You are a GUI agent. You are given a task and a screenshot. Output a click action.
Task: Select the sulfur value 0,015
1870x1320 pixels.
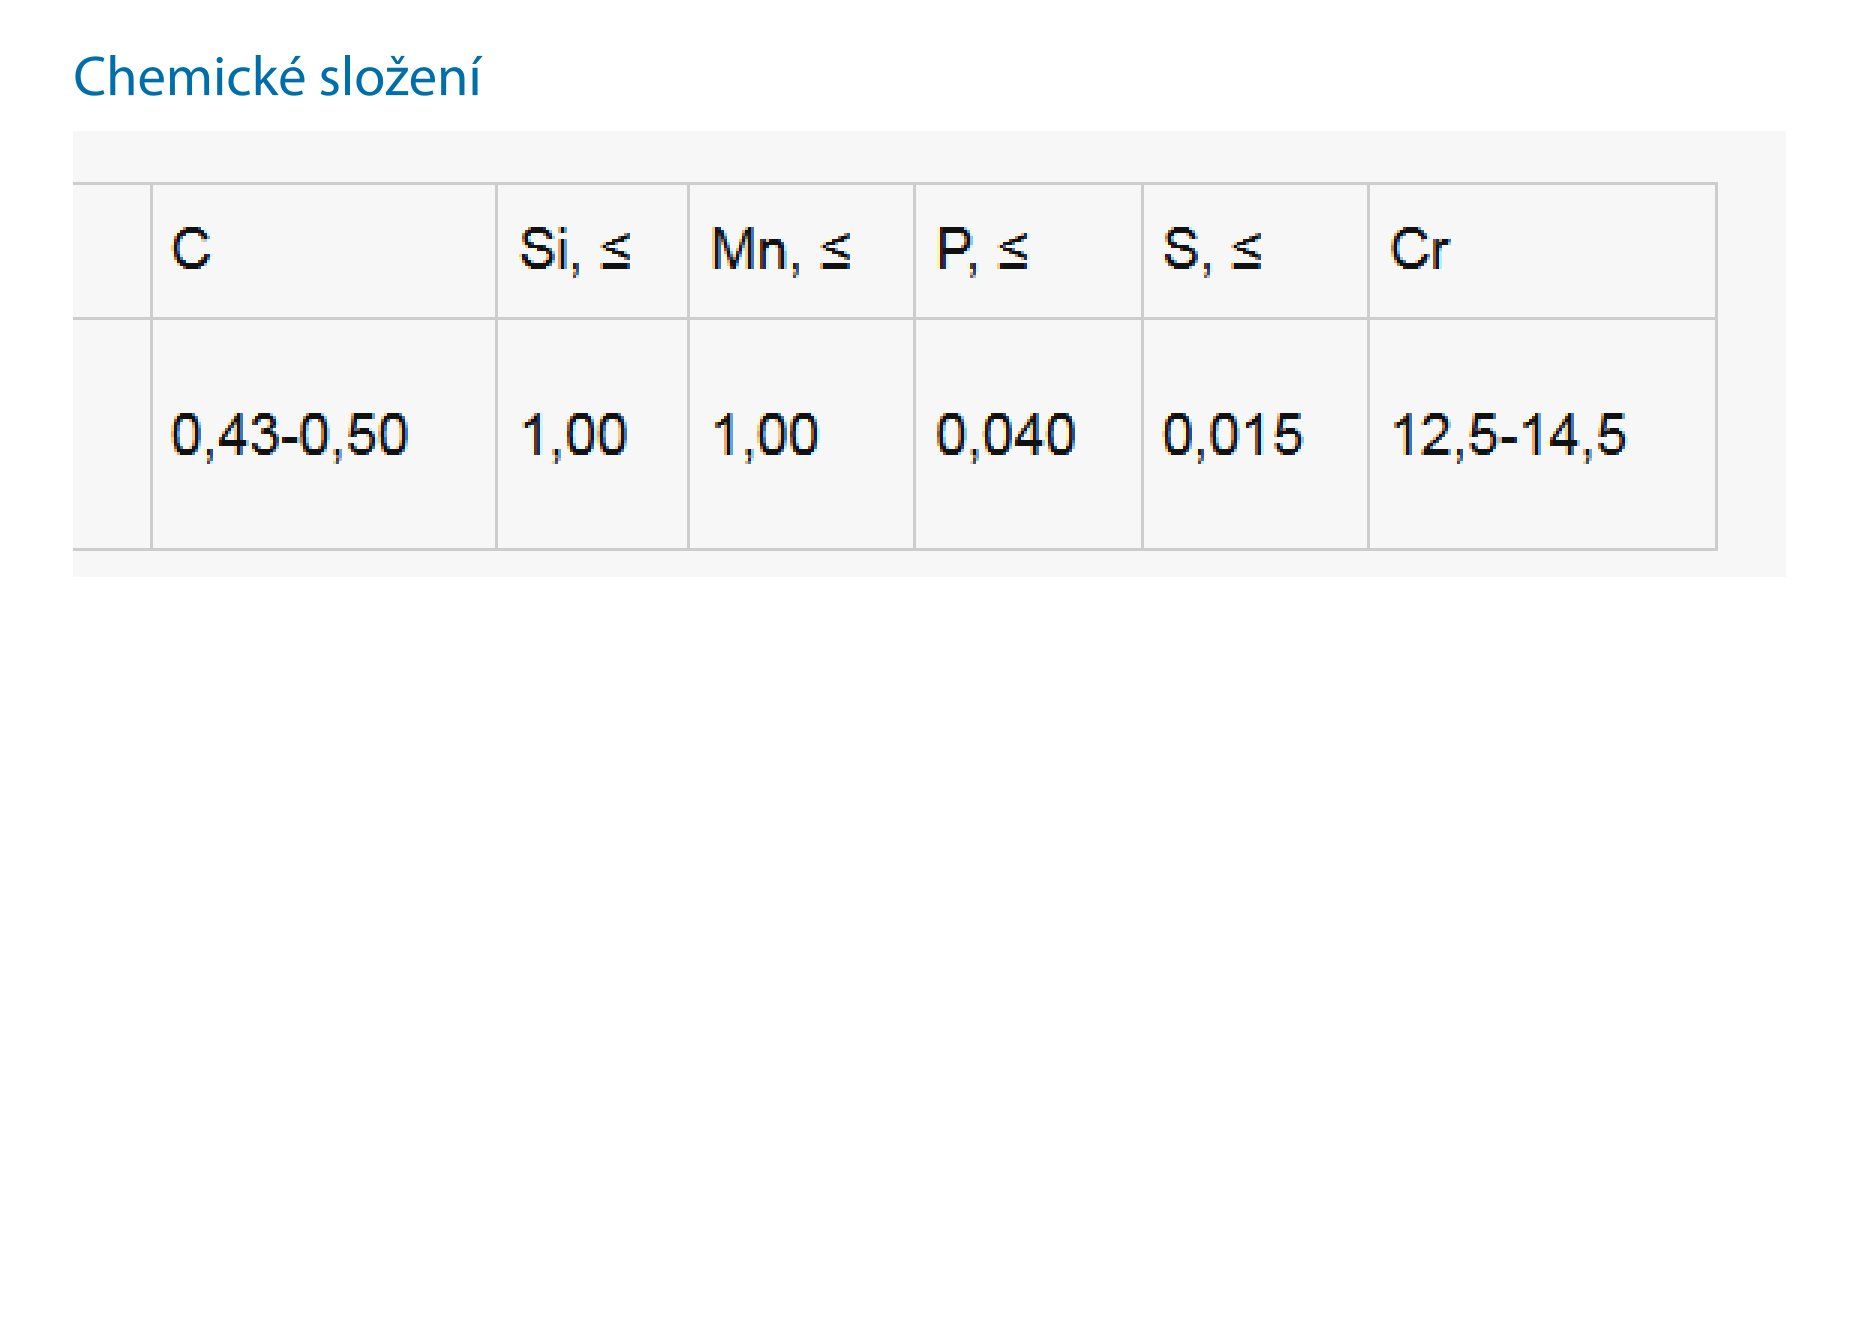pos(1232,435)
